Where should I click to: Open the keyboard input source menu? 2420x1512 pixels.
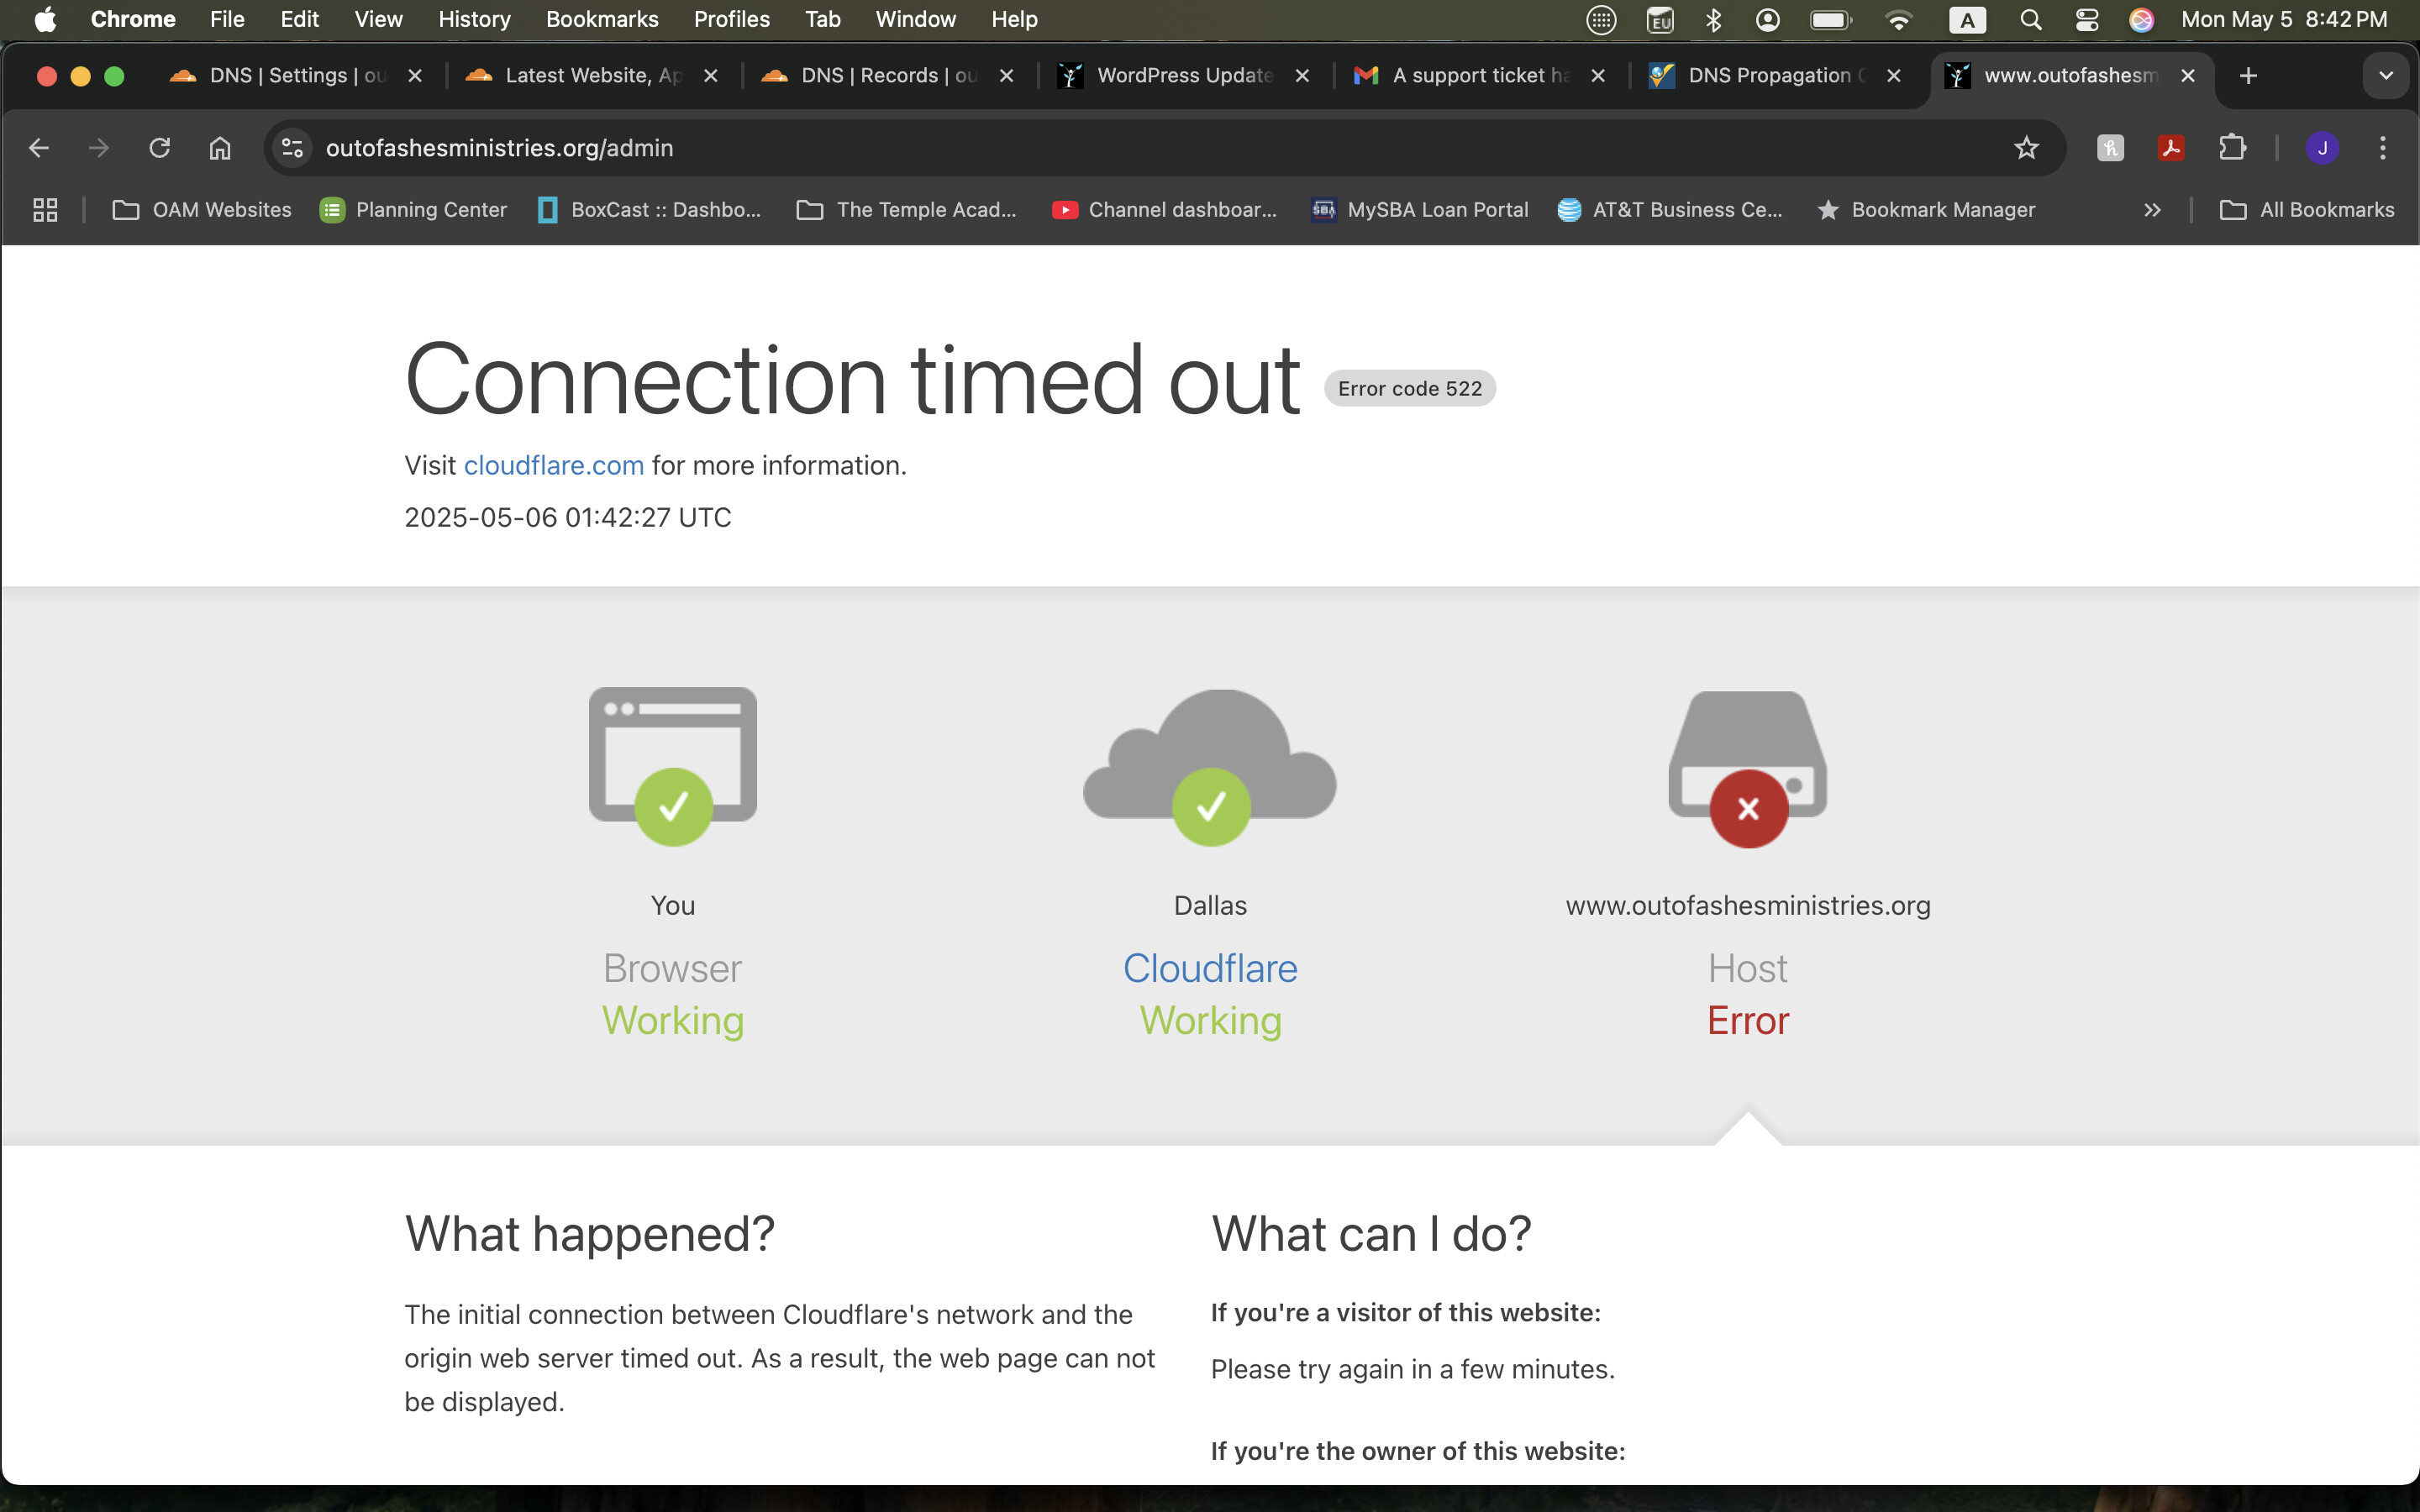pyautogui.click(x=1967, y=20)
